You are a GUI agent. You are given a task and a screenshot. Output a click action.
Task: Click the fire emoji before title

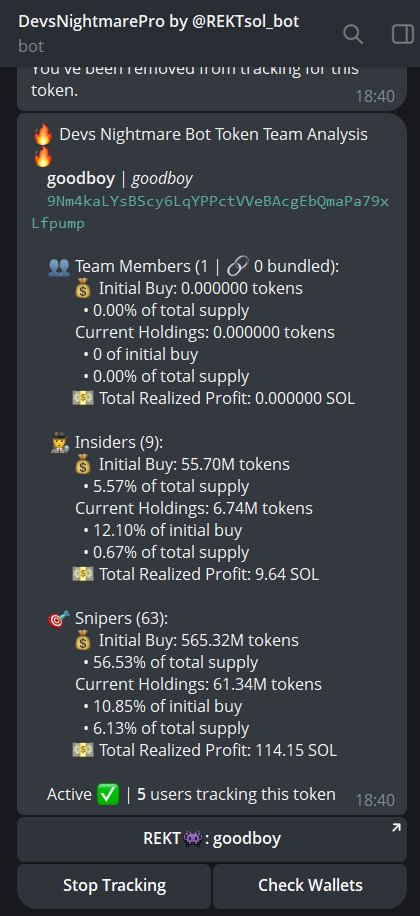click(43, 135)
